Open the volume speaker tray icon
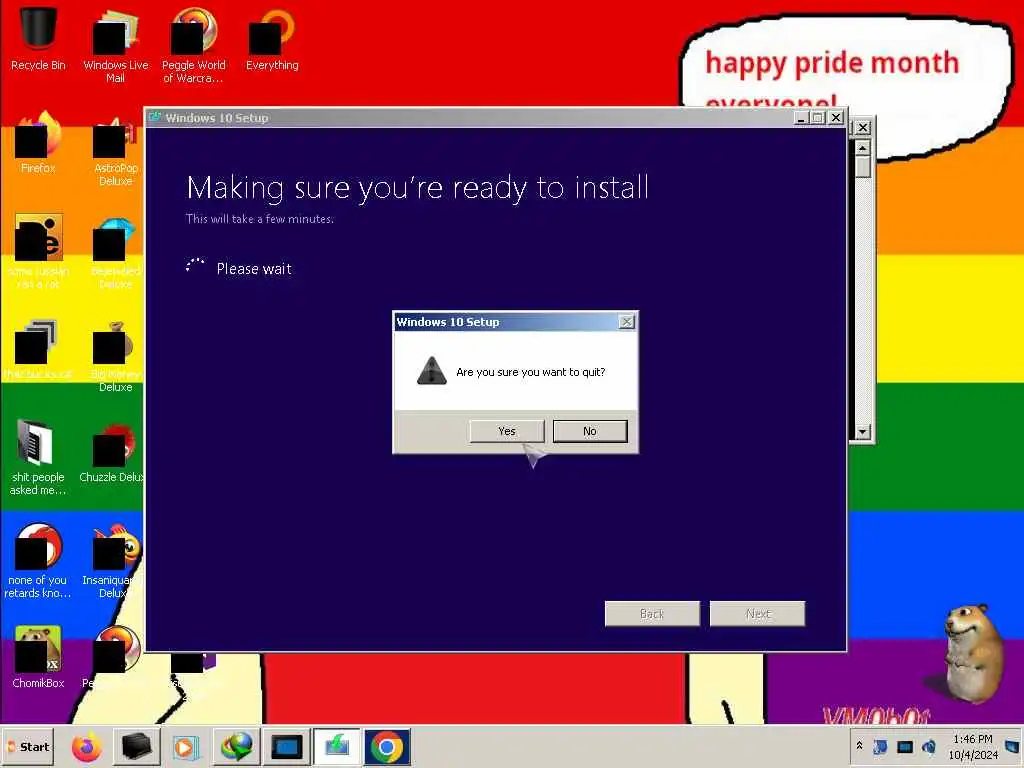Viewport: 1024px width, 768px height. [x=929, y=746]
